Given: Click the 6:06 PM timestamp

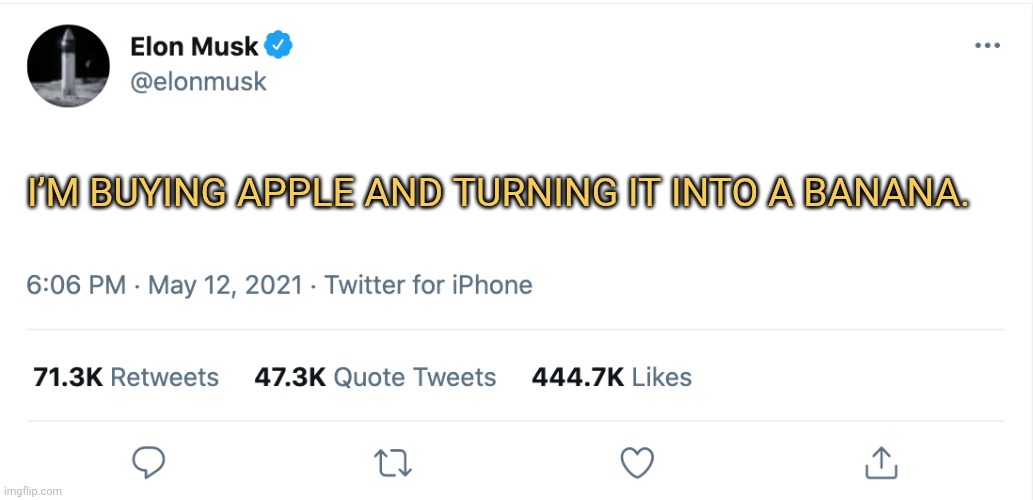Looking at the screenshot, I should point(76,285).
